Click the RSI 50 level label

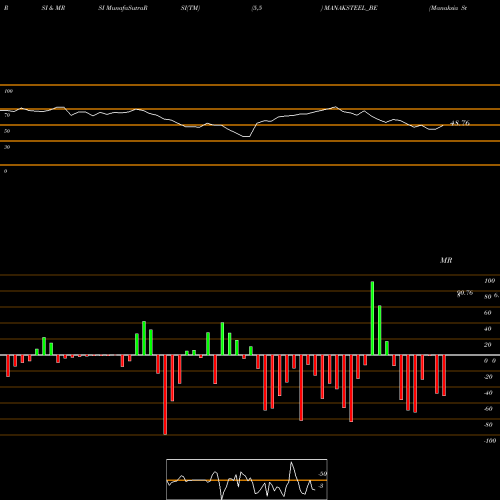tap(7, 131)
